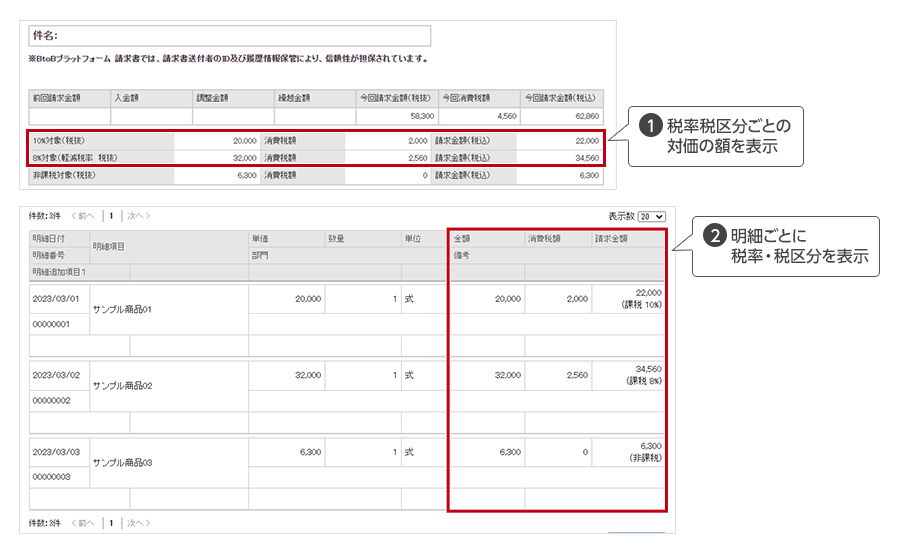900x554 pixels.
Task: Select the サンプル商品02 item name
Action: 121,385
